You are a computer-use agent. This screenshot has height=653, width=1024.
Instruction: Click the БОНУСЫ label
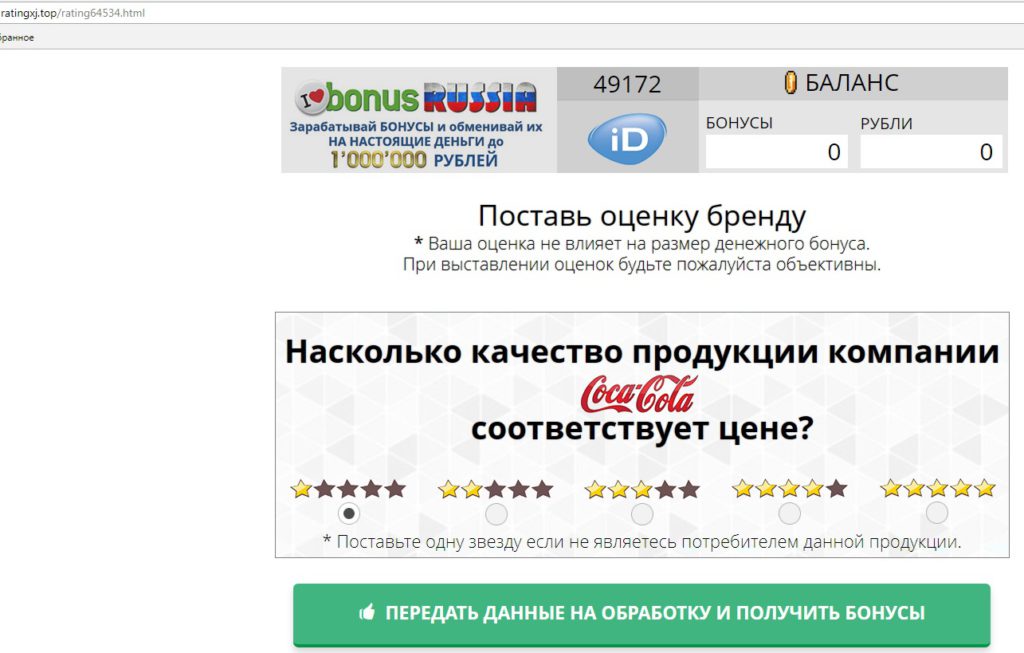click(739, 123)
